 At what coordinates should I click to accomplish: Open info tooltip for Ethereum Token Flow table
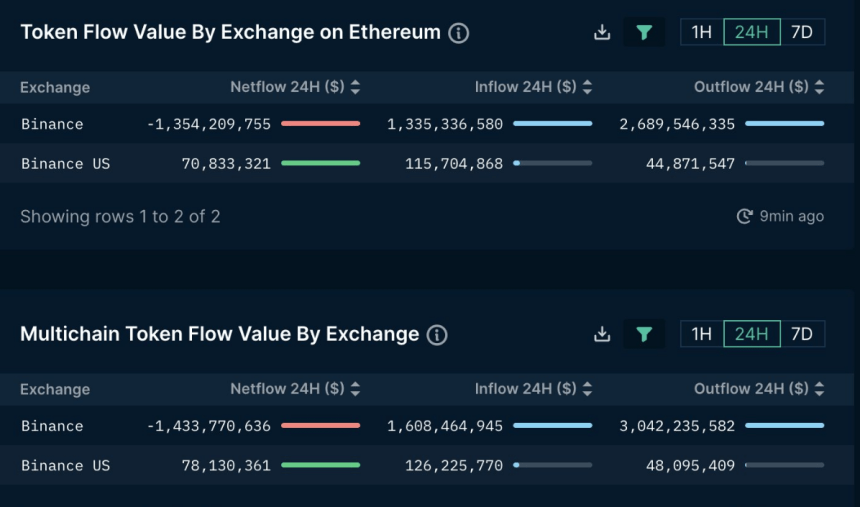(x=459, y=33)
